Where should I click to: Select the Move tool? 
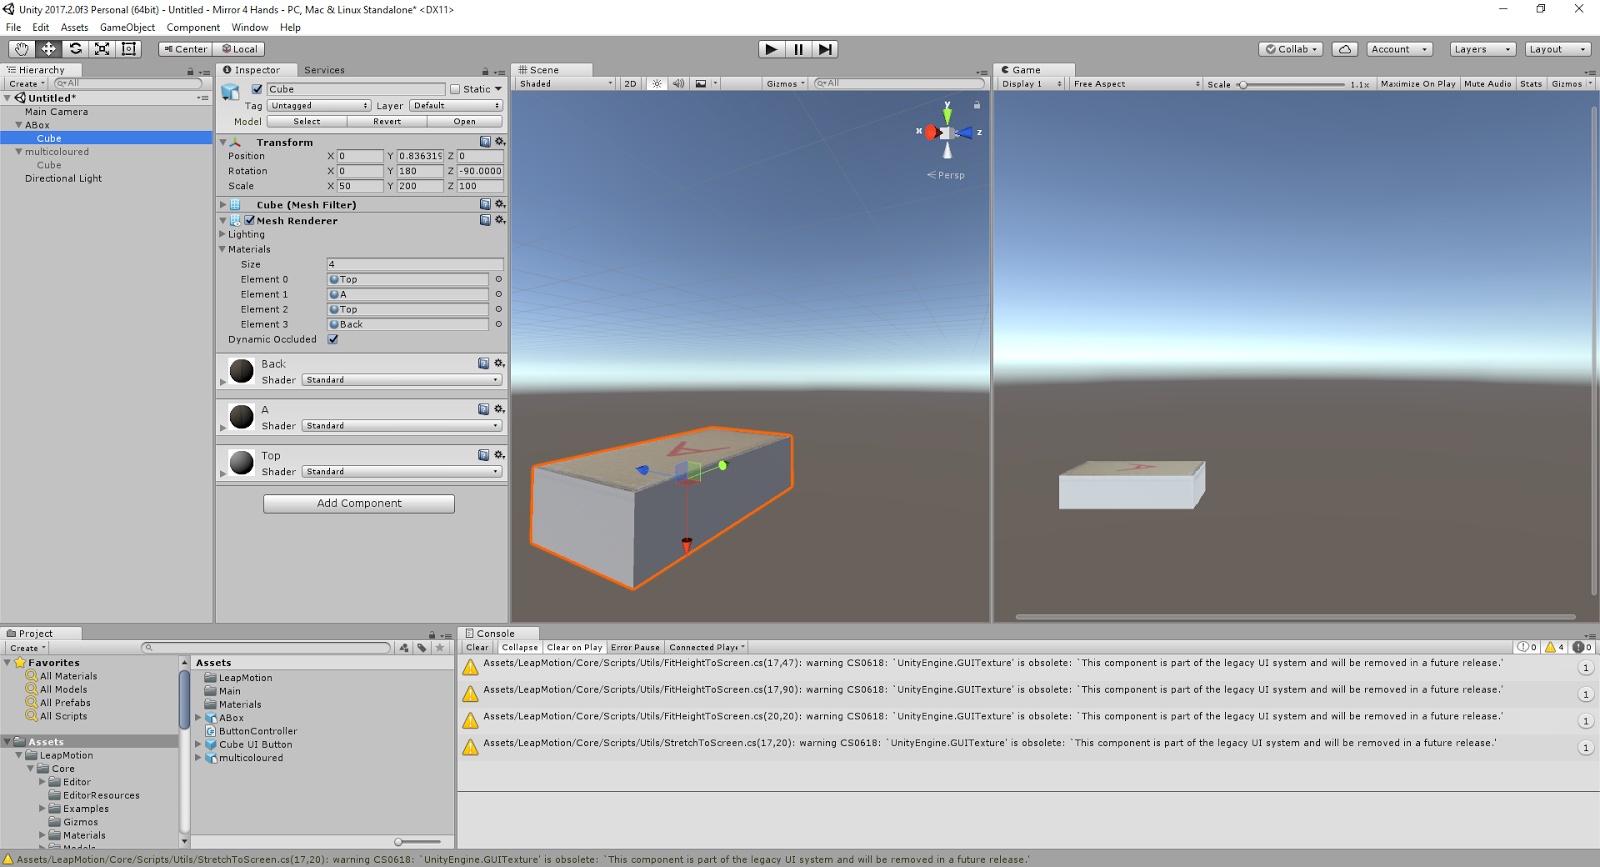pyautogui.click(x=48, y=49)
